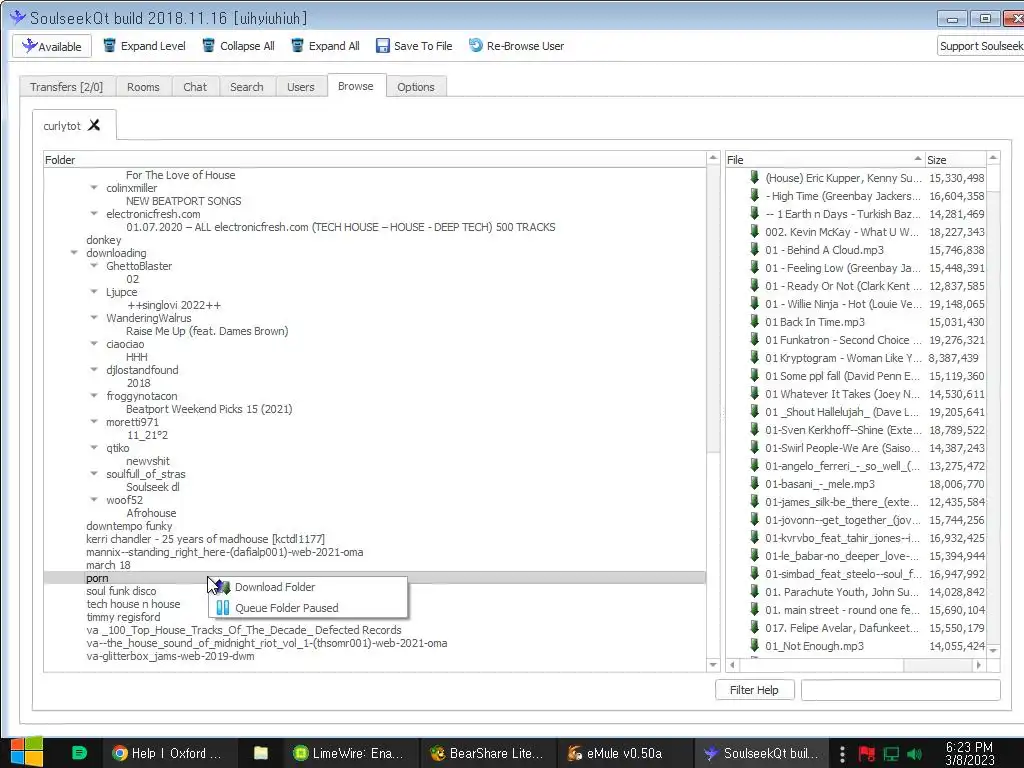Open the Options tab
This screenshot has height=768, width=1024.
(415, 87)
